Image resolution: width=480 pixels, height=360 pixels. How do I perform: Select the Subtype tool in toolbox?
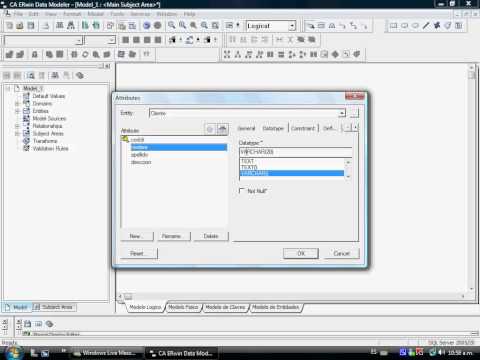(x=332, y=26)
